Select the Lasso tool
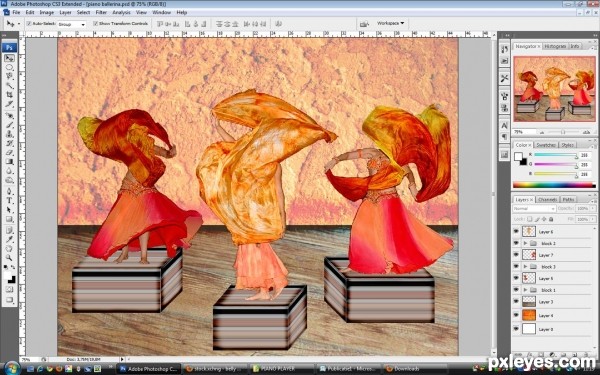 pyautogui.click(x=9, y=76)
